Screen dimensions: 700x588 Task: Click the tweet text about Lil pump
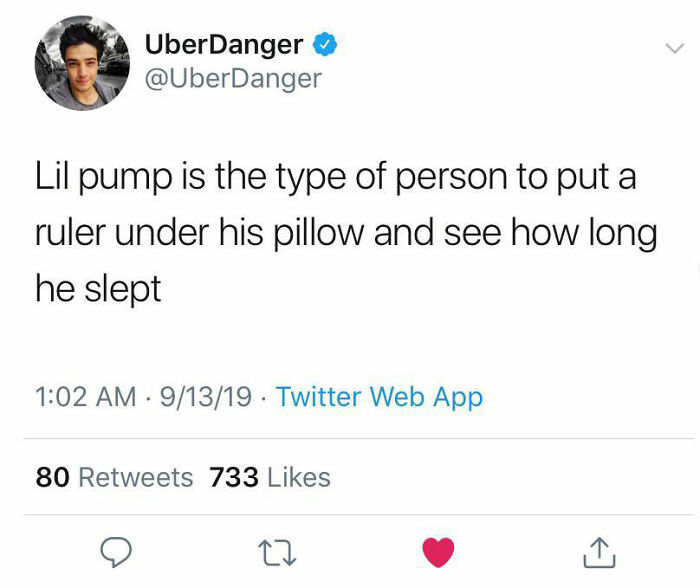346,233
